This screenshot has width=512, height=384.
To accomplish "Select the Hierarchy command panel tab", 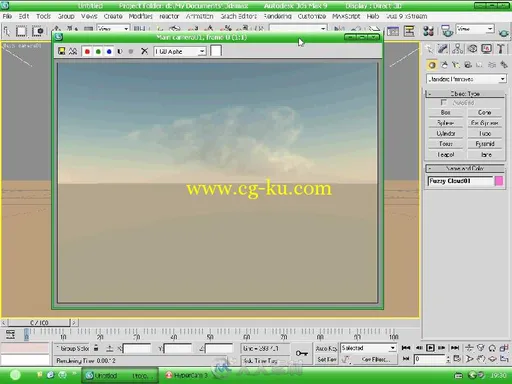I will [x=458, y=49].
